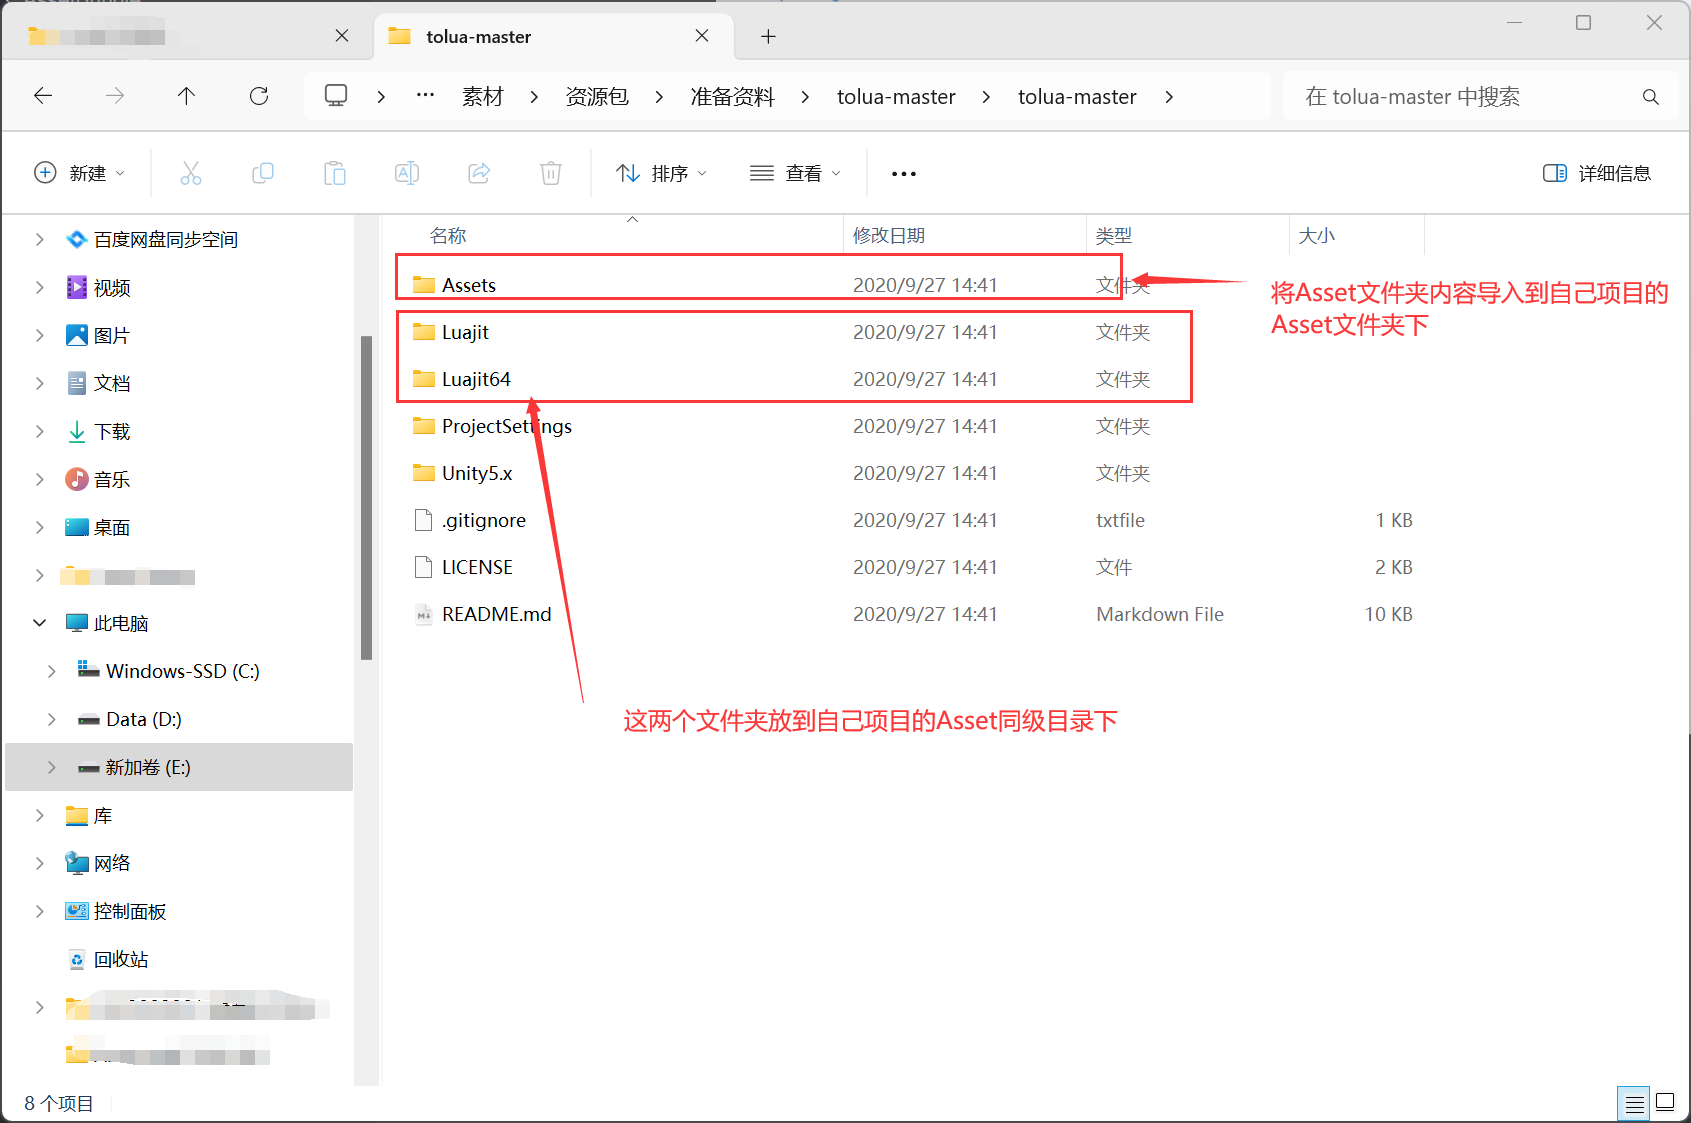
Task: Click 资源包 in the breadcrumb path
Action: coord(597,97)
